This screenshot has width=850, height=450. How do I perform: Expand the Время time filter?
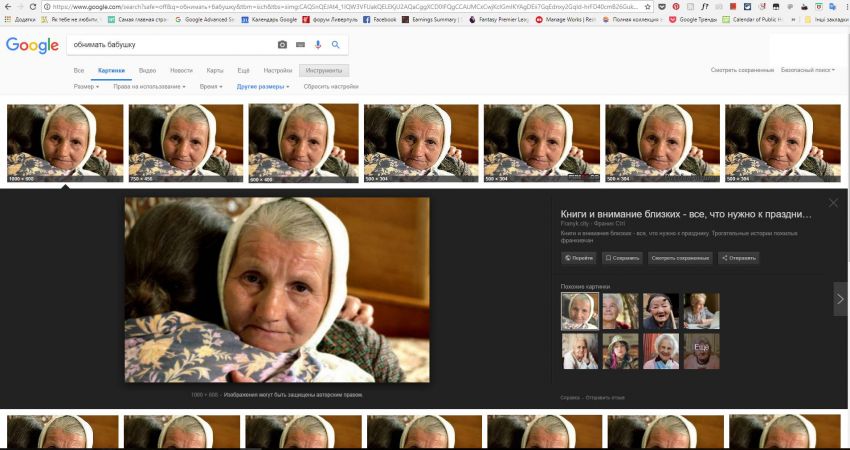tap(211, 87)
